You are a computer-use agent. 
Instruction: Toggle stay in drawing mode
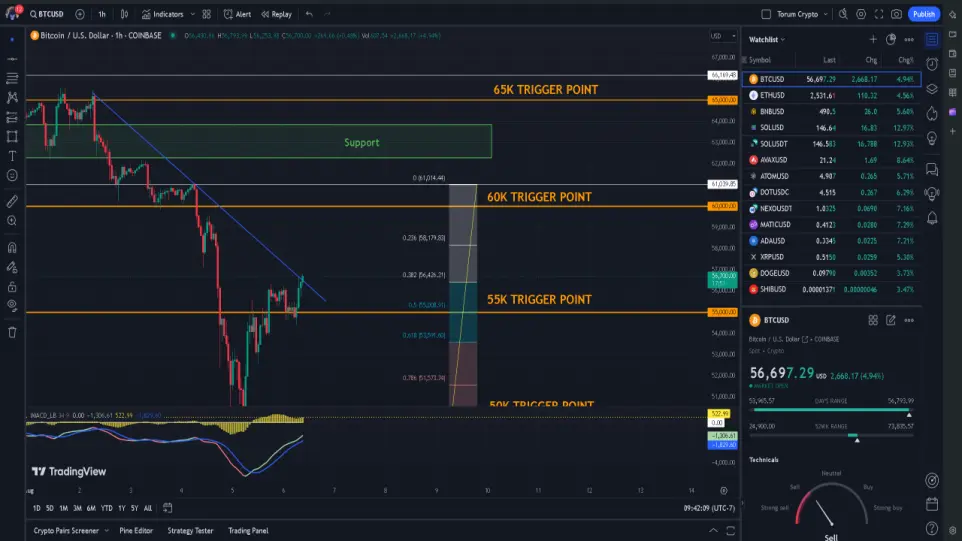pyautogui.click(x=12, y=267)
